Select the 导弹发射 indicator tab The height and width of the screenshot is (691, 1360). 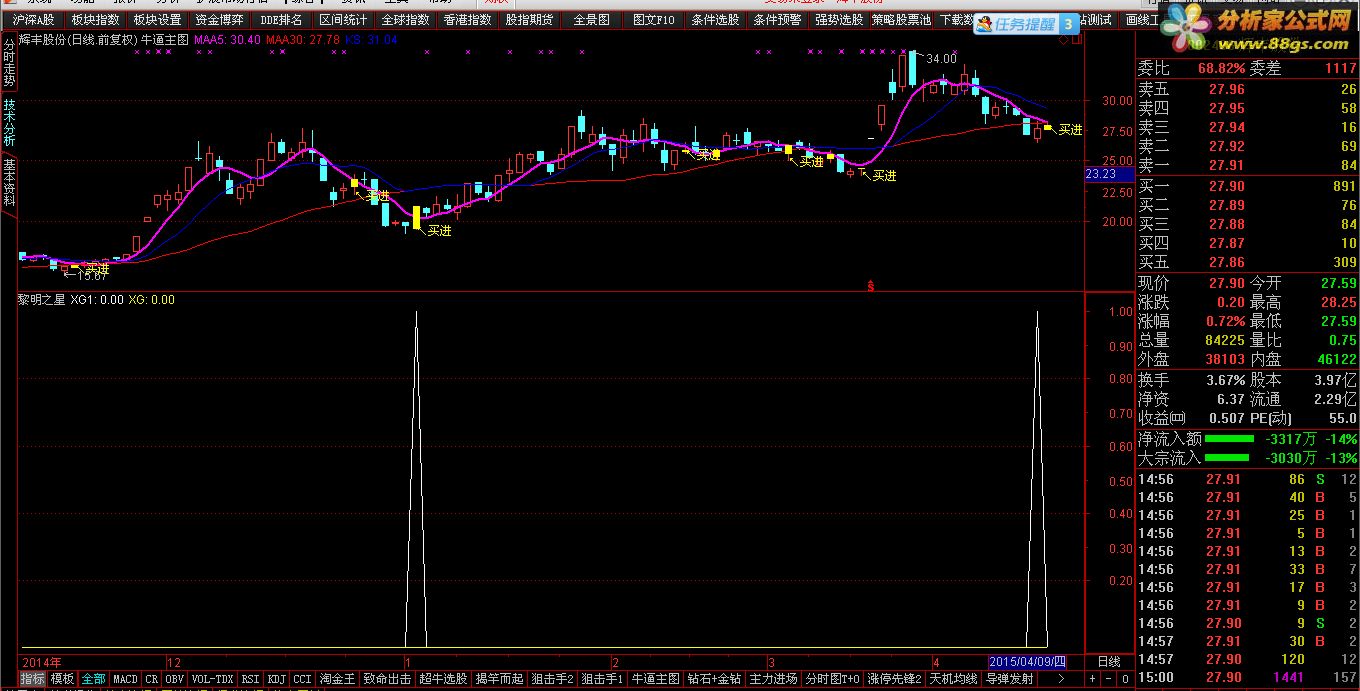[x=1009, y=679]
